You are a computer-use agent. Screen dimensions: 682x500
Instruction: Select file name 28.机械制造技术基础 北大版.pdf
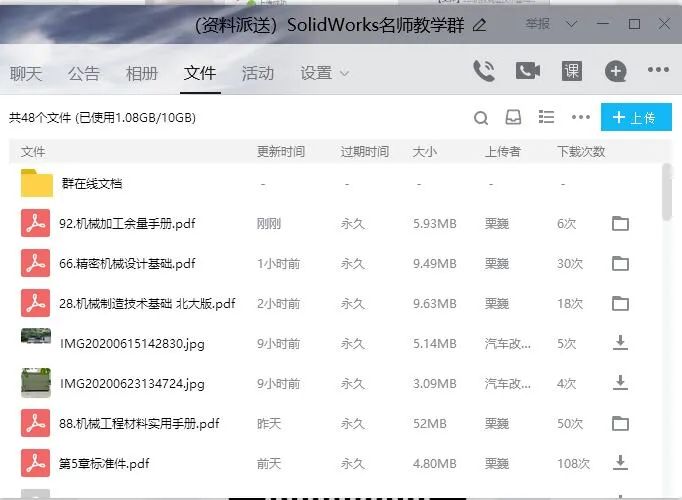147,303
